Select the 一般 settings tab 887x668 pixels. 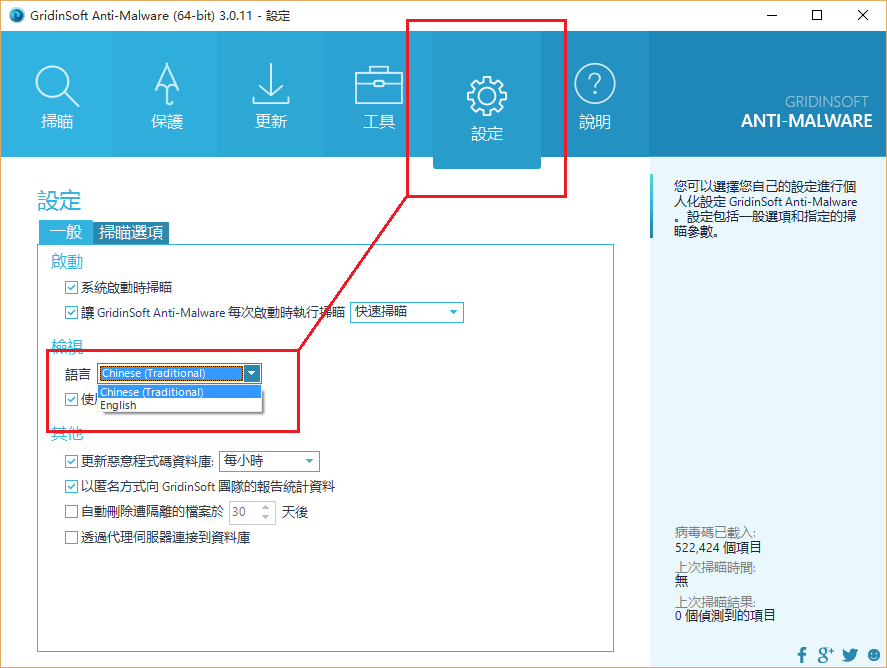pos(66,233)
